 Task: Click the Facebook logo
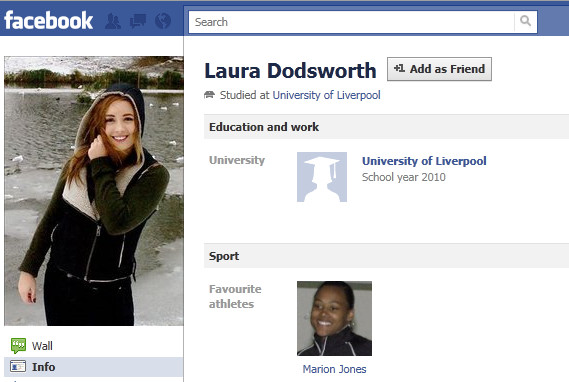click(48, 20)
